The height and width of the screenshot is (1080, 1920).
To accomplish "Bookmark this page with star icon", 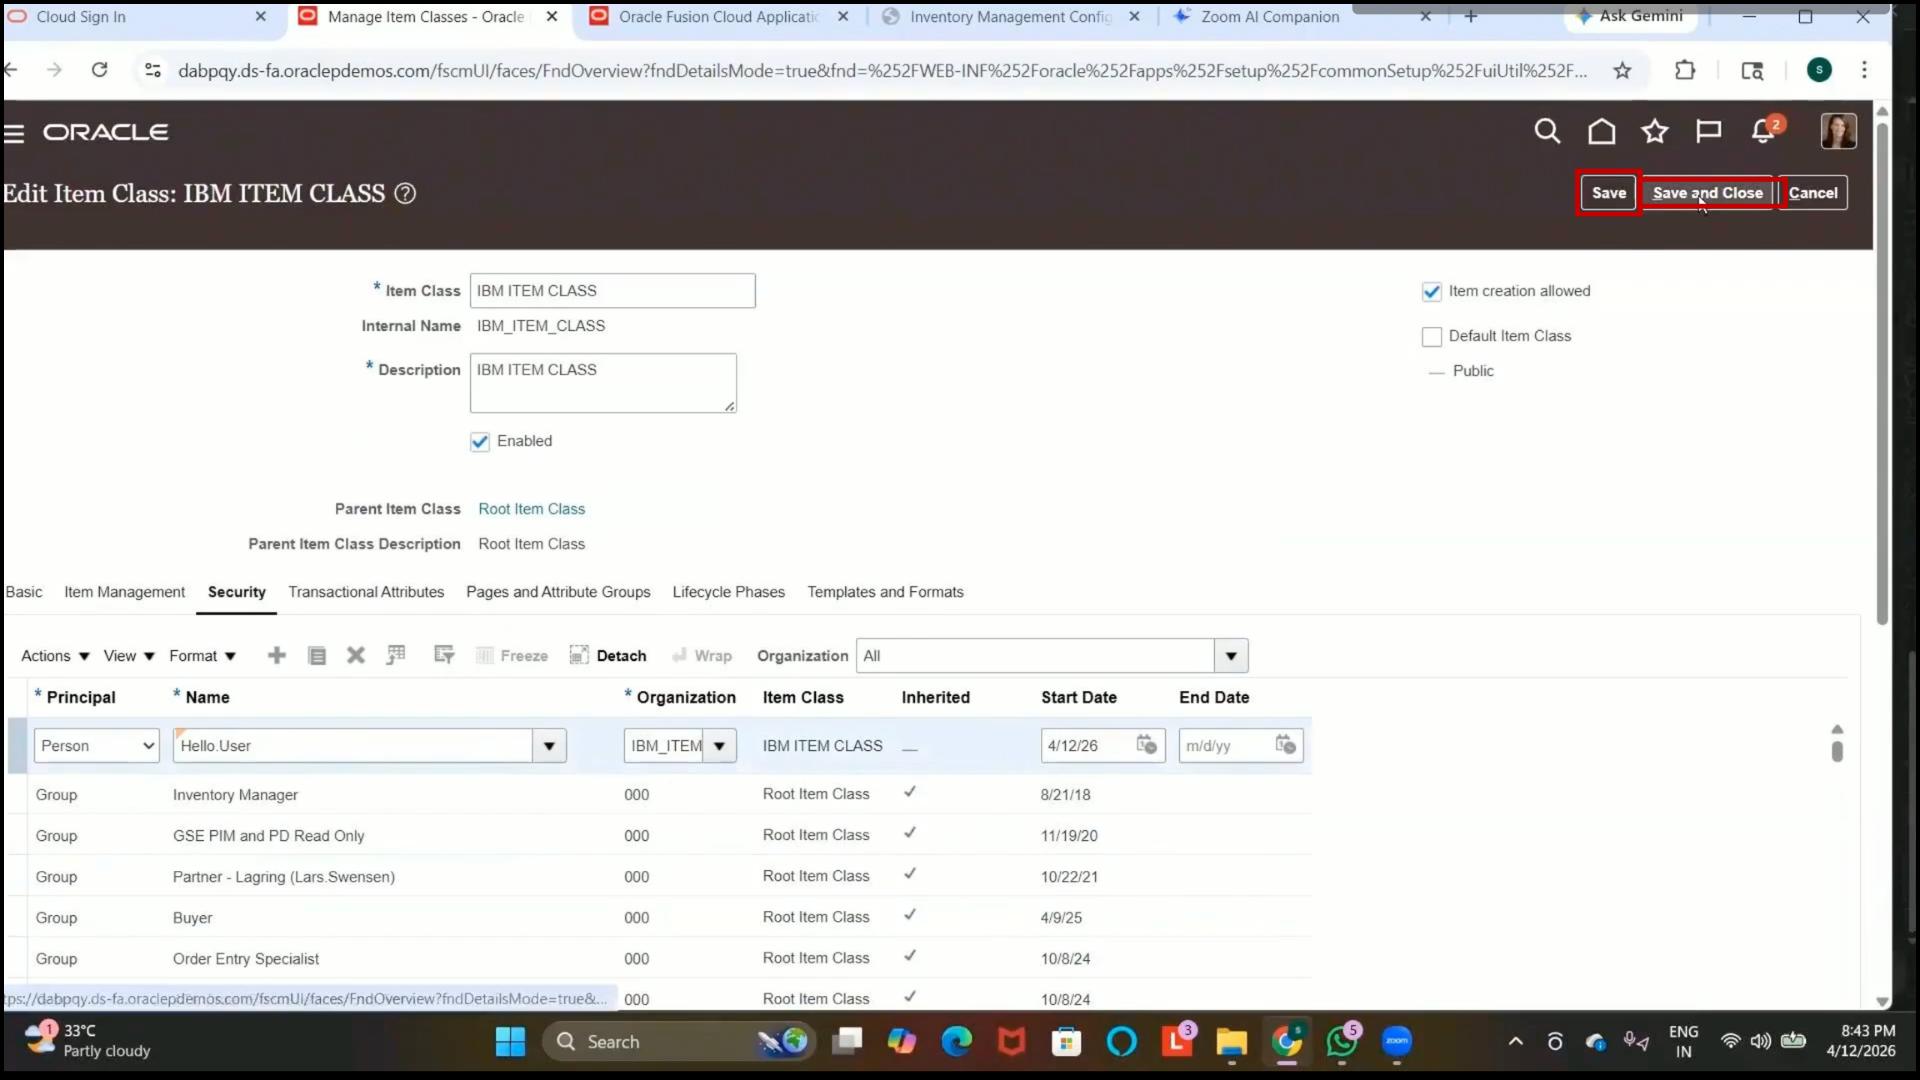I will tap(1622, 70).
